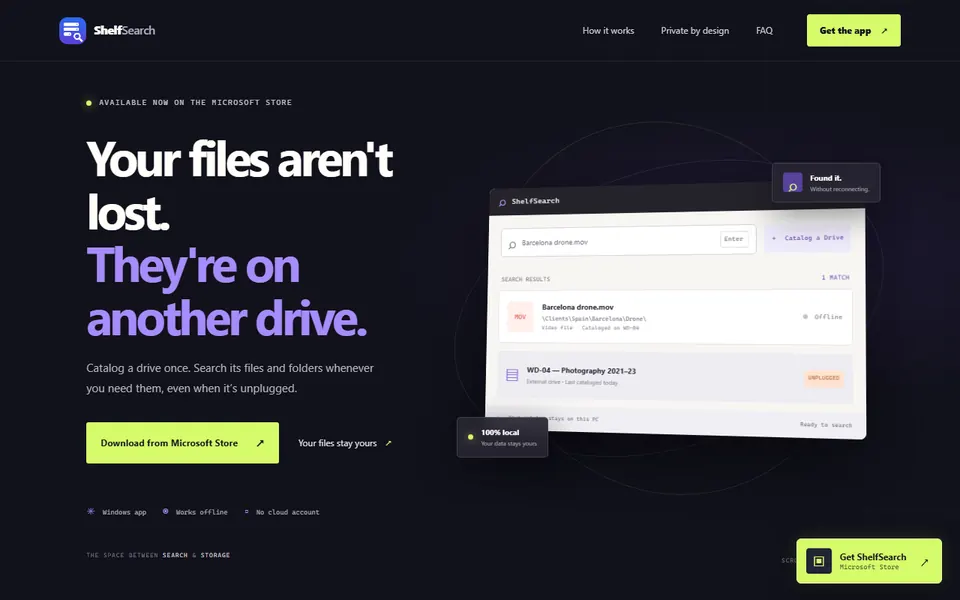Click the Enter key button in search box
Image resolution: width=960 pixels, height=600 pixels.
click(x=733, y=239)
